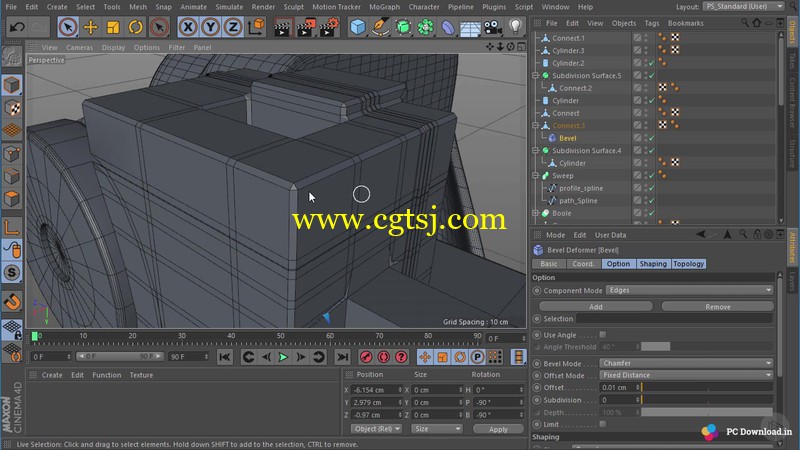Expand the Boole tree node
800x450 pixels.
click(536, 213)
